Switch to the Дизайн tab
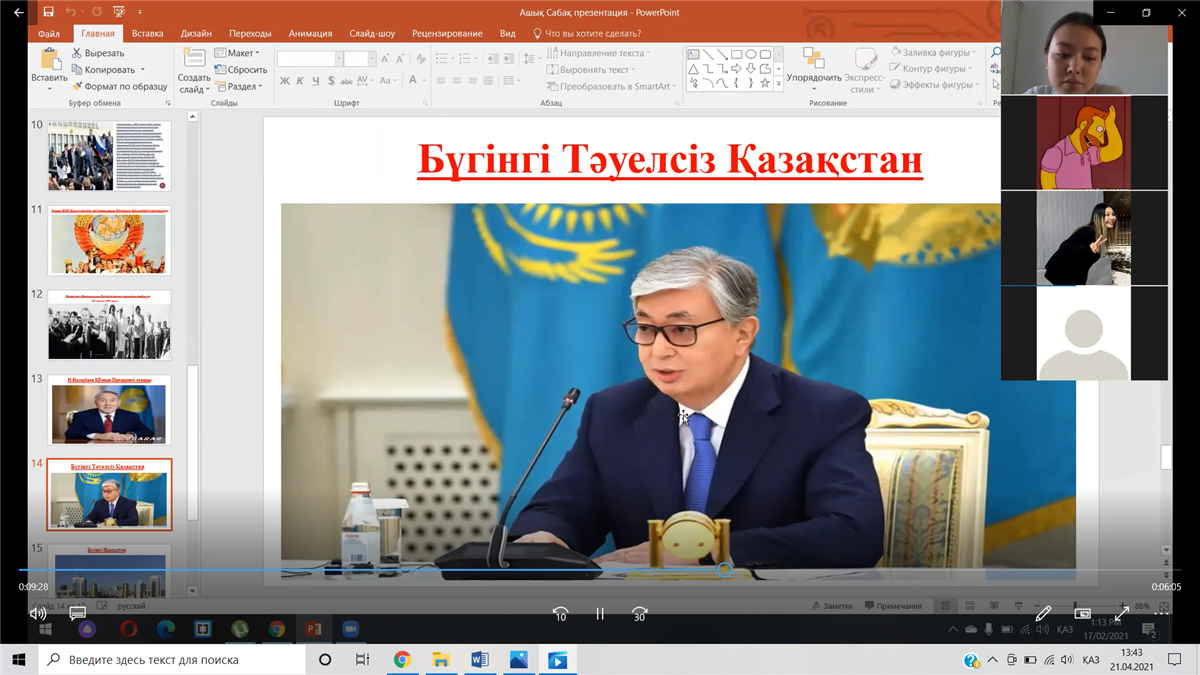 point(196,33)
